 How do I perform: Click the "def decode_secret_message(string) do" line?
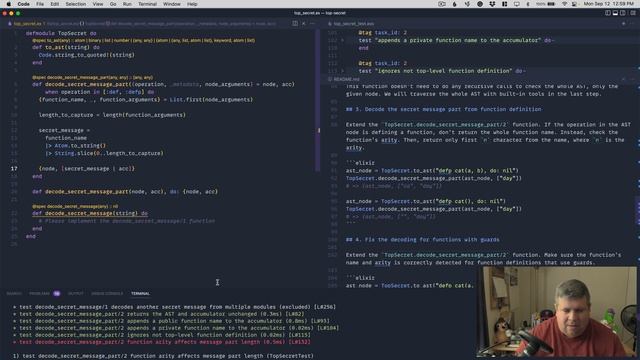(90, 213)
